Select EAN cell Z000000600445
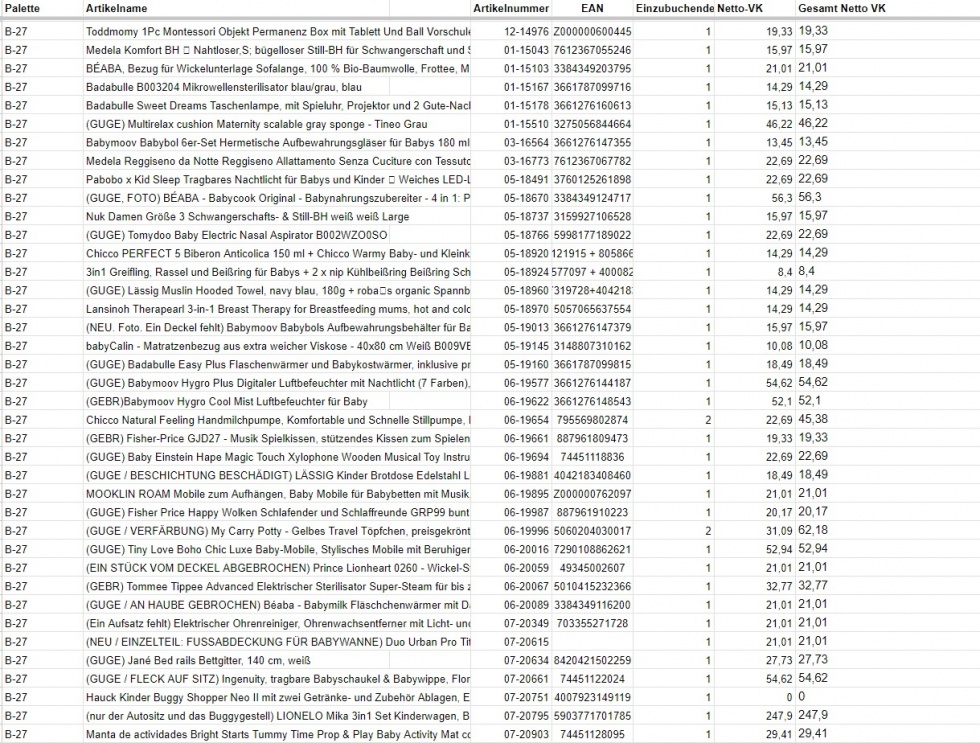 (x=592, y=31)
